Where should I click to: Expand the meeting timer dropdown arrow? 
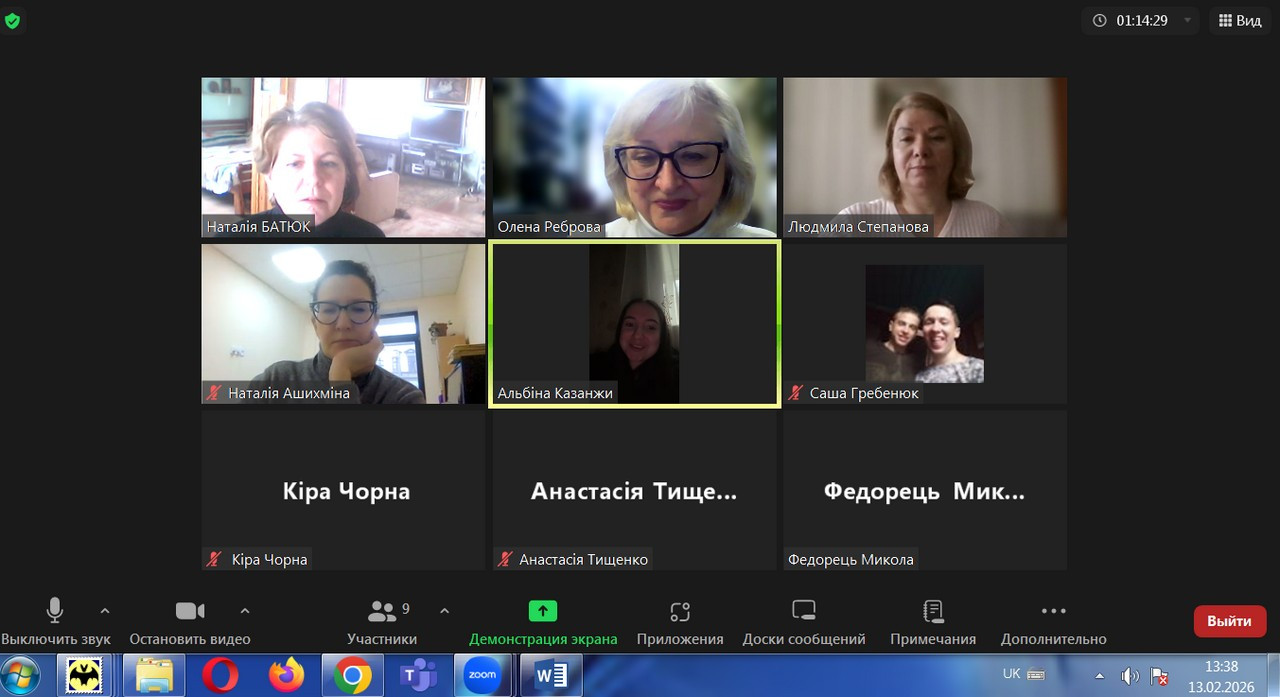(x=1188, y=20)
